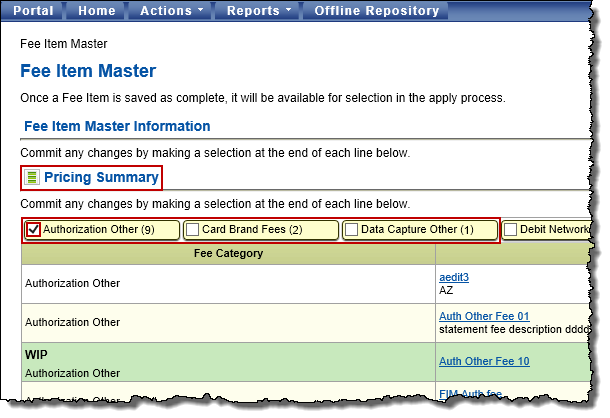Enable the Data Capture Other (1) checkbox
Screen dimensions: 610x418
coord(352,230)
